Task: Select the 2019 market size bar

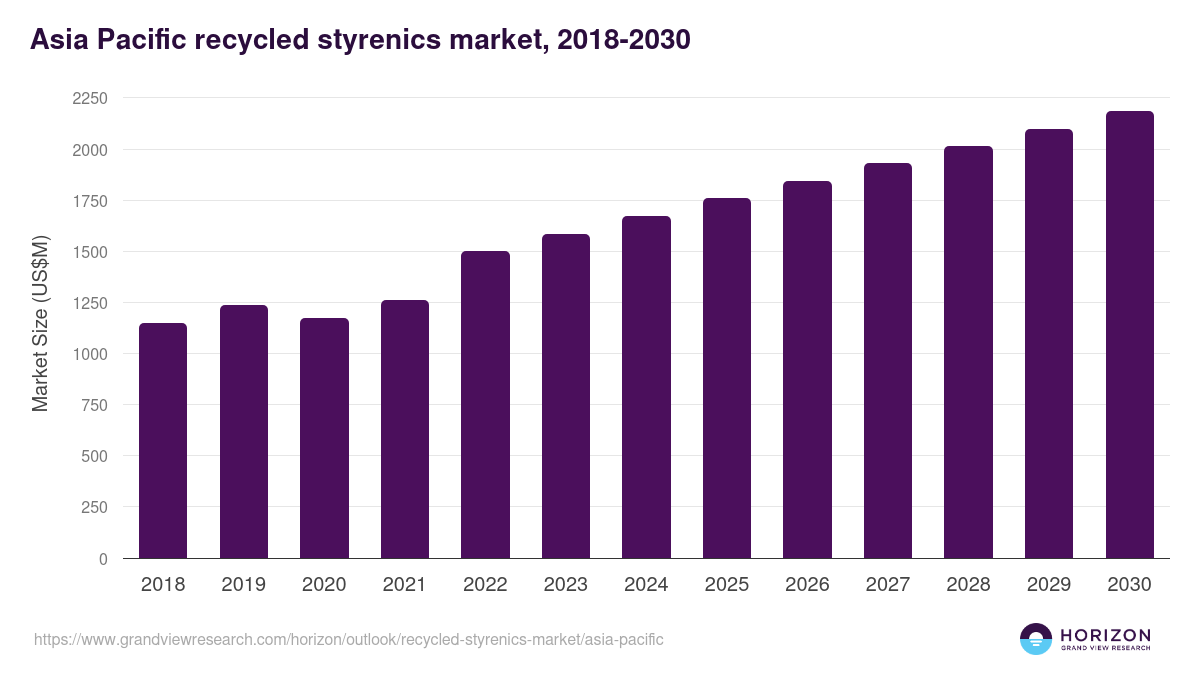Action: click(244, 432)
